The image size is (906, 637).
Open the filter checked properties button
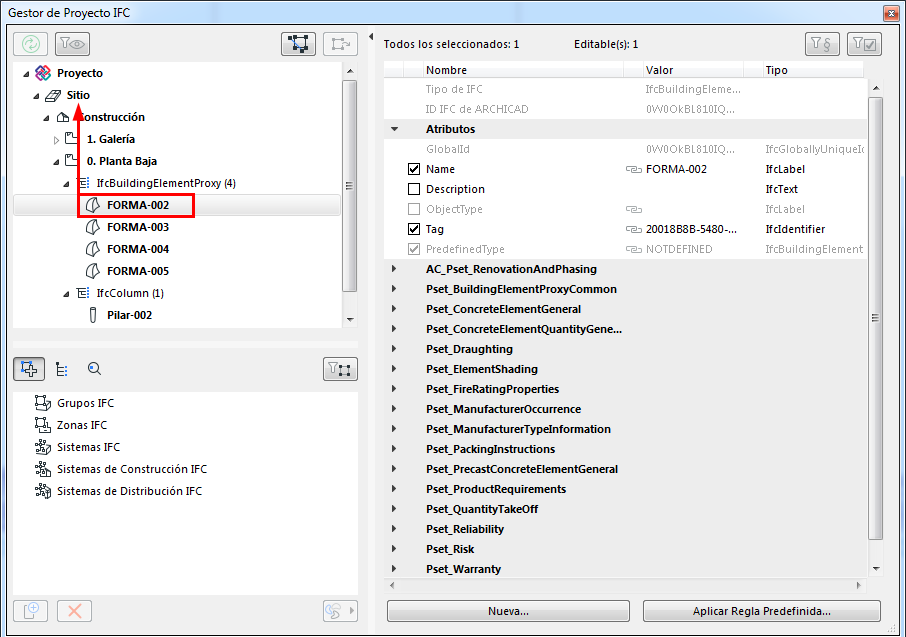[x=864, y=44]
